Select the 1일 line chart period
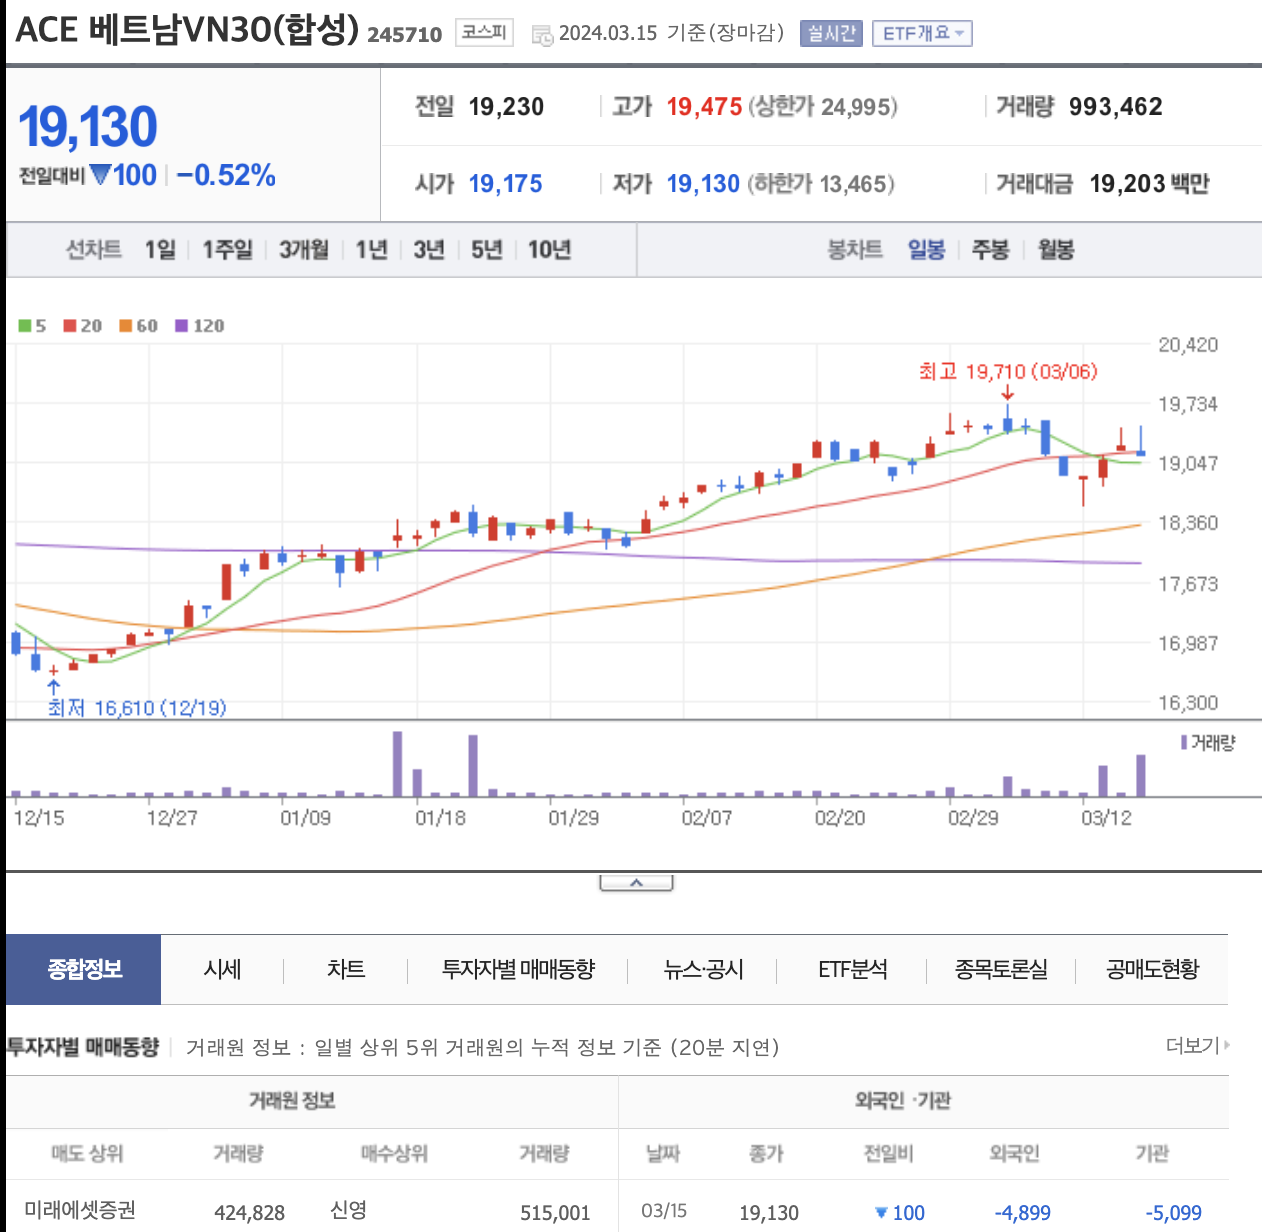 [x=160, y=250]
